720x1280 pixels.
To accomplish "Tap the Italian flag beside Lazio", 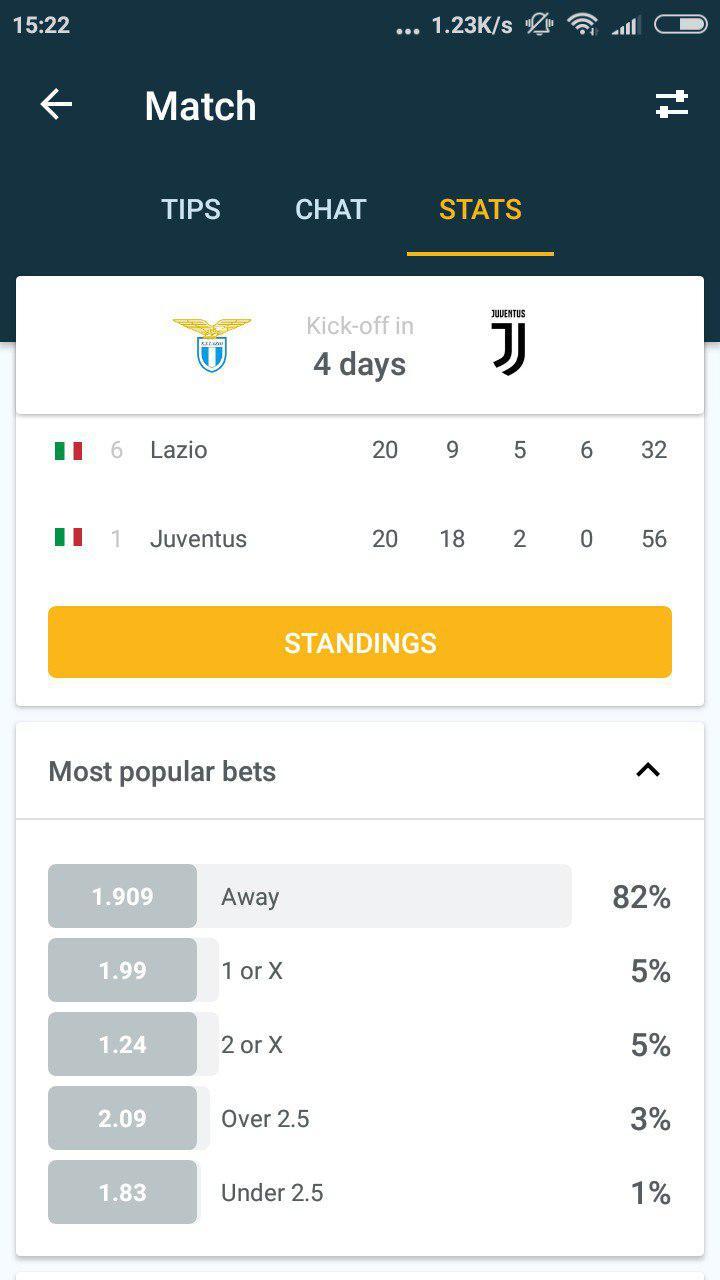I will (x=68, y=450).
